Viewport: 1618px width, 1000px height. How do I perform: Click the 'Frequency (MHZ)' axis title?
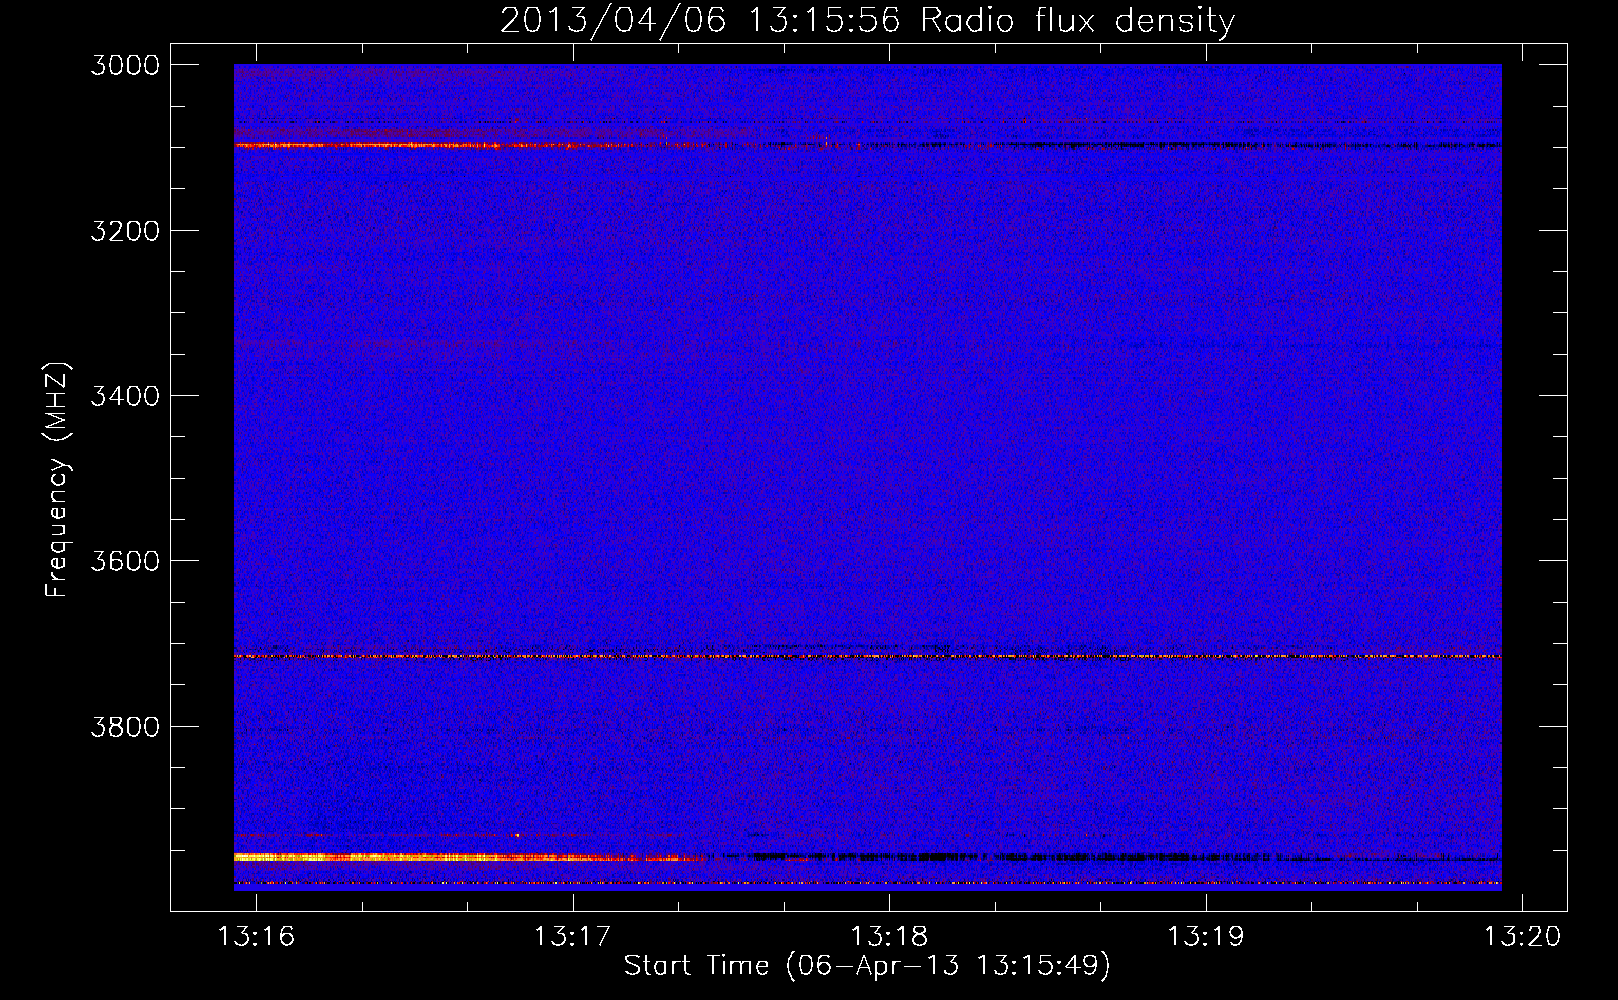(58, 480)
